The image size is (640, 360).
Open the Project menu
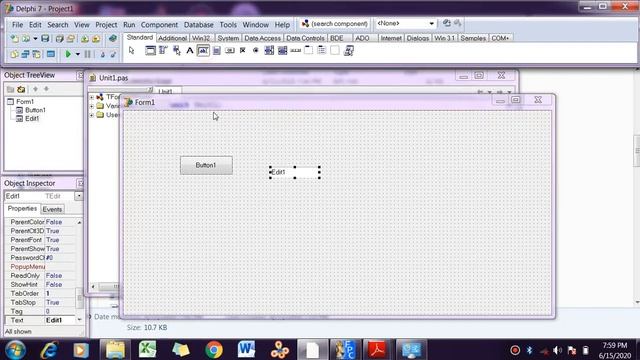tap(106, 25)
